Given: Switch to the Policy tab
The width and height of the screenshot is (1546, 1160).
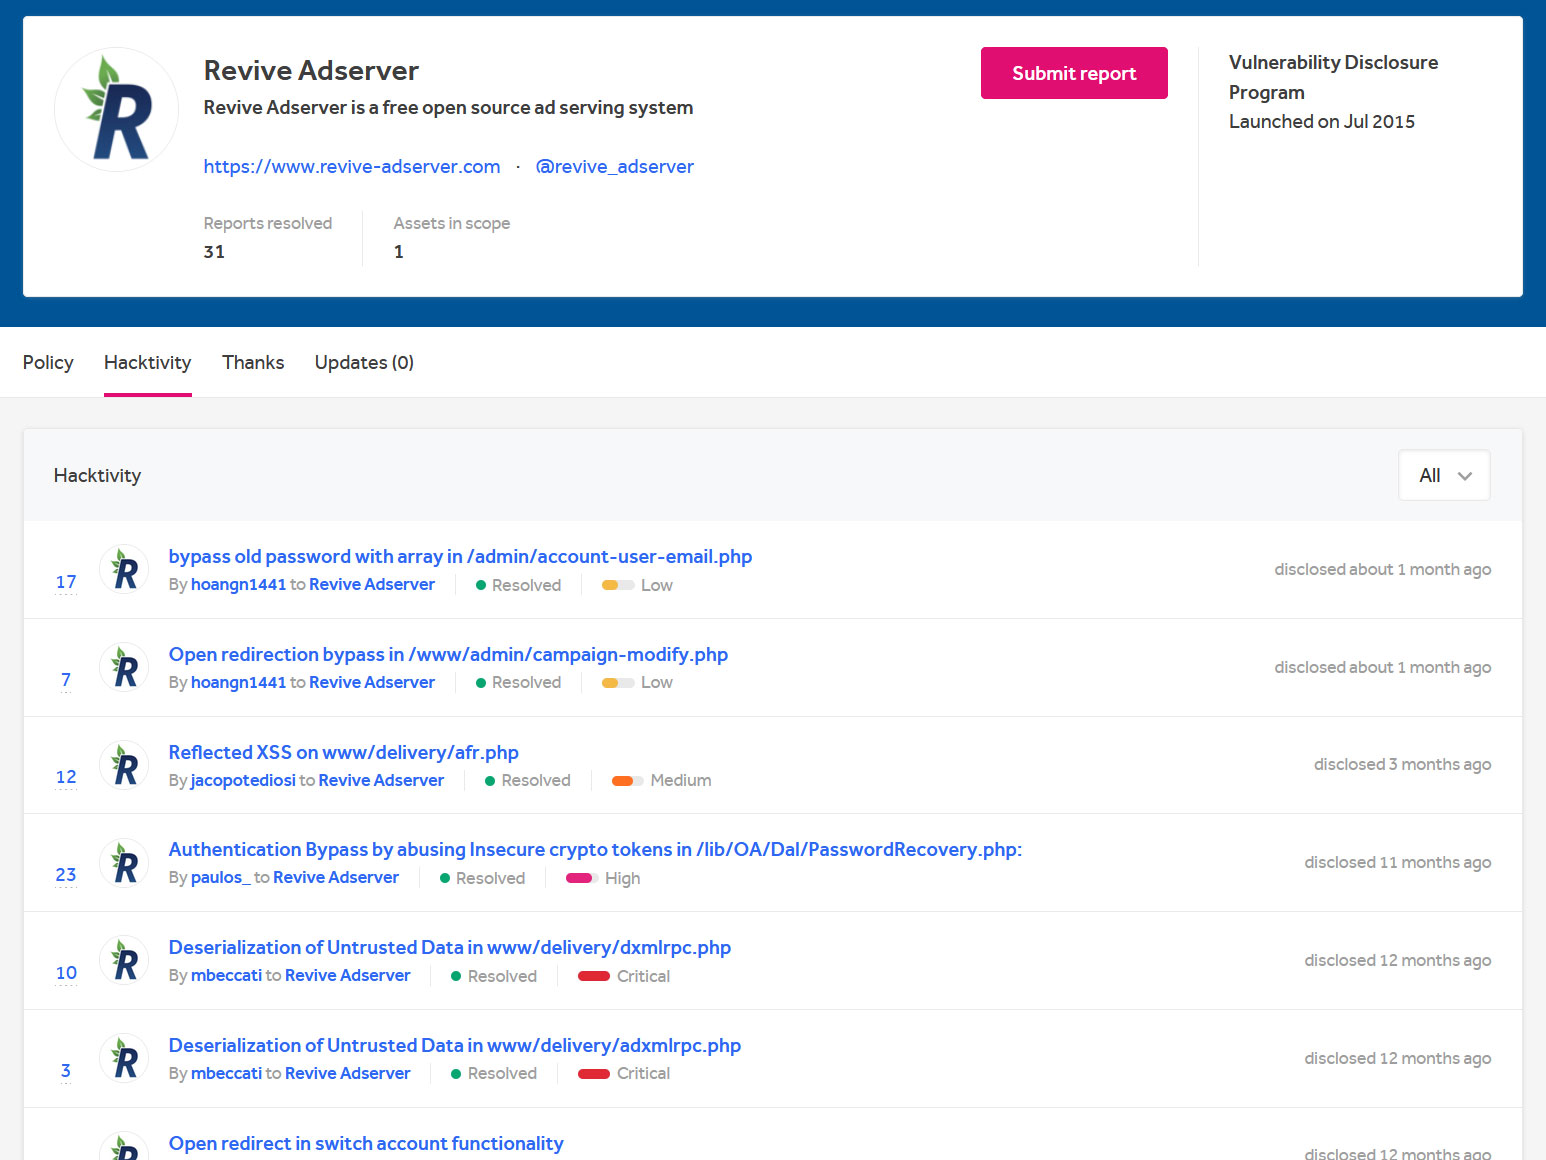Looking at the screenshot, I should click(48, 362).
